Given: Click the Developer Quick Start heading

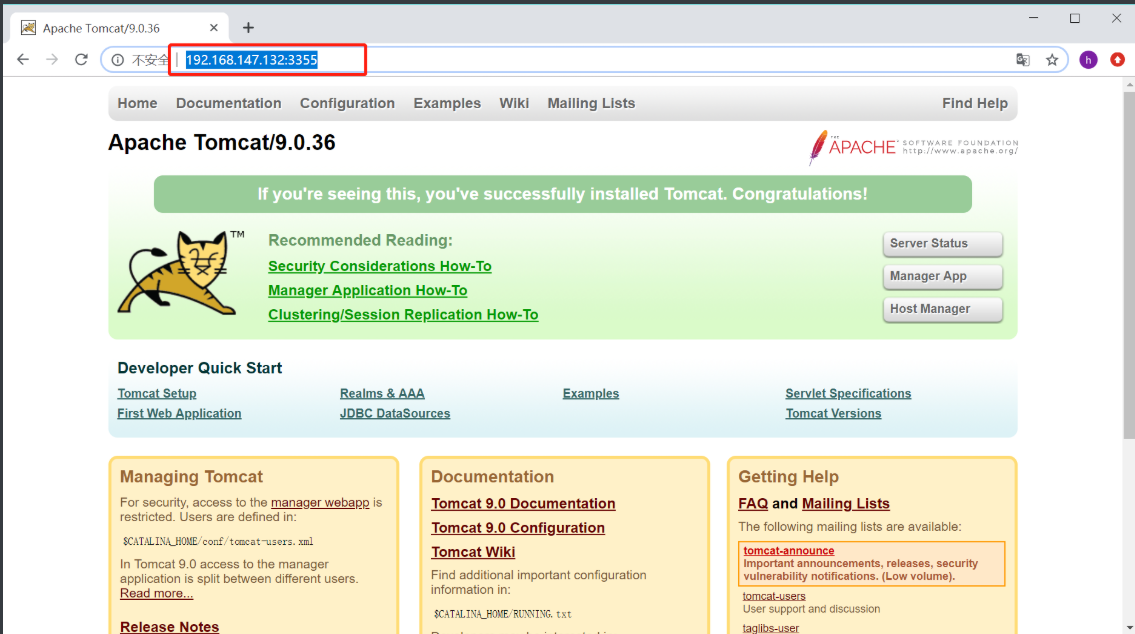Looking at the screenshot, I should [200, 368].
